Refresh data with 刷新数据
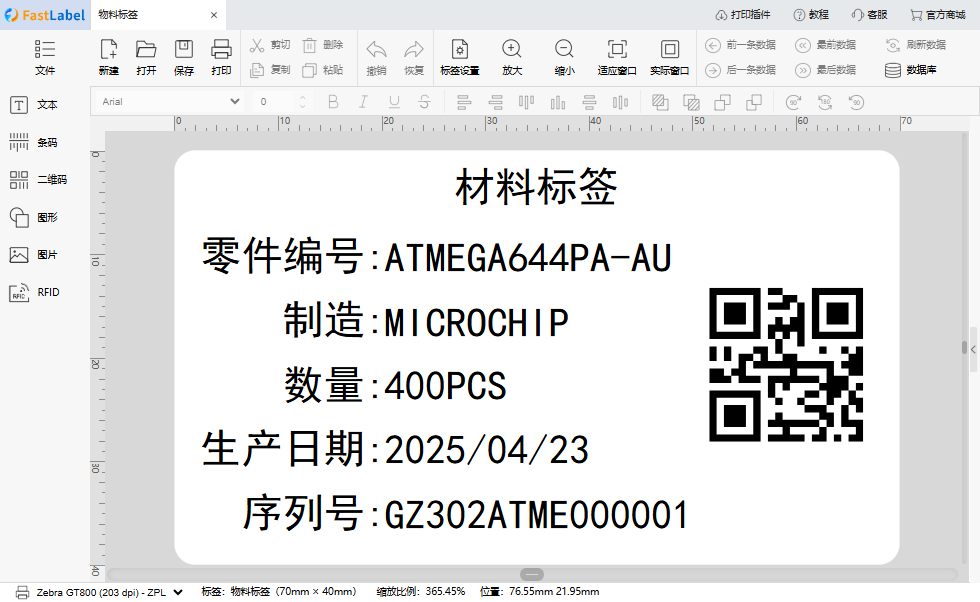Screen dimensions: 980x602 click(x=916, y=45)
